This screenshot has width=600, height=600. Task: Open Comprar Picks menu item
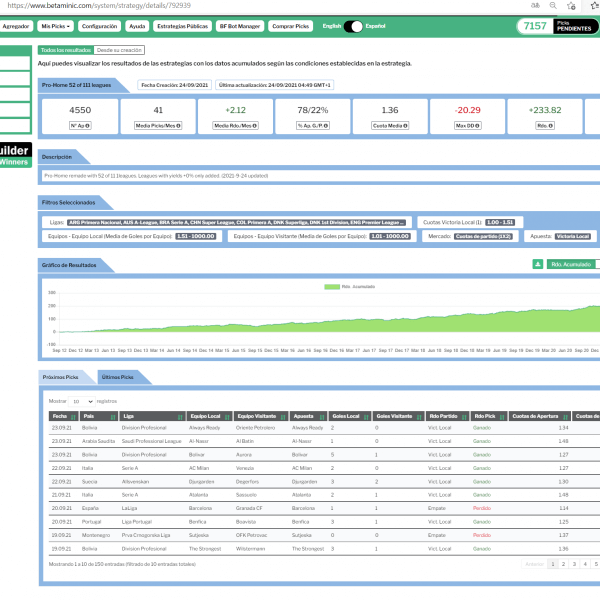[290, 26]
